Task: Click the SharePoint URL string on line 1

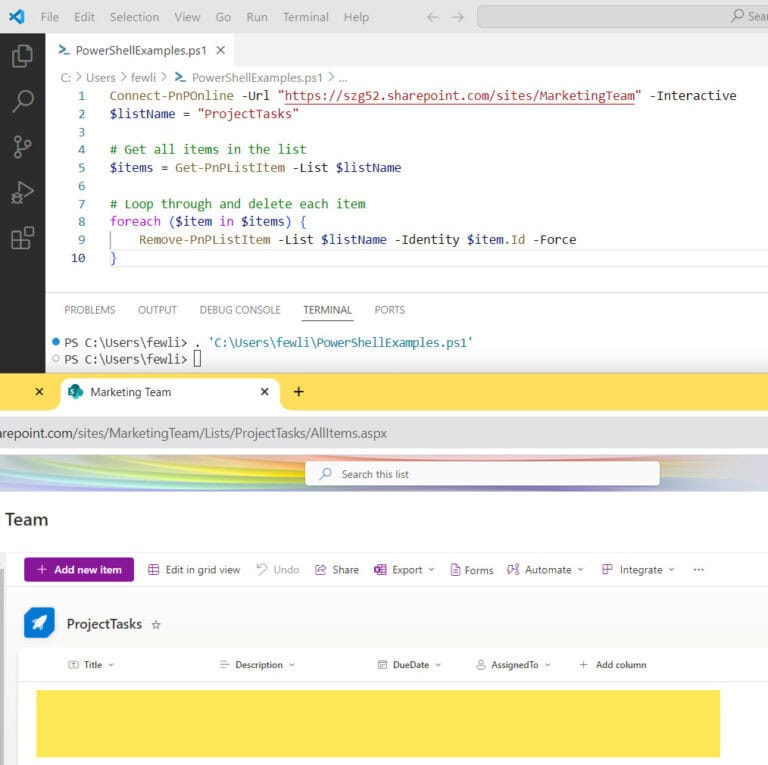Action: click(x=459, y=96)
